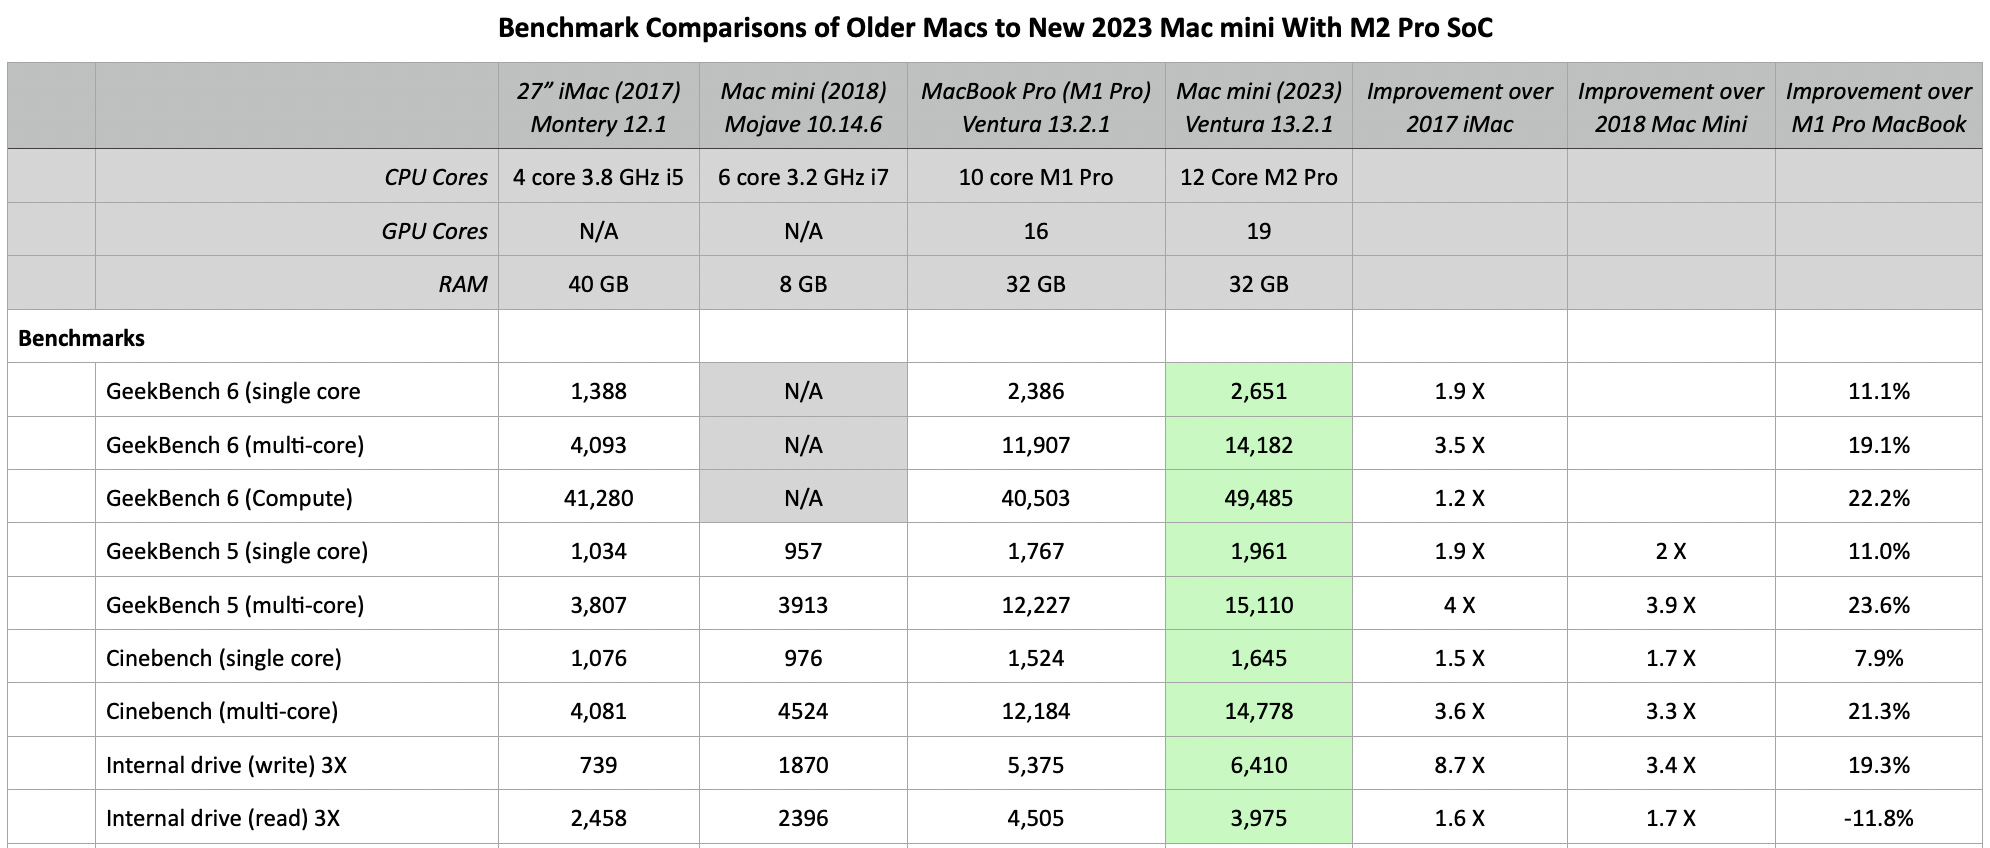Select the 'Cinebench (multi-core)' row label
This screenshot has height=848, width=1990.
[222, 711]
